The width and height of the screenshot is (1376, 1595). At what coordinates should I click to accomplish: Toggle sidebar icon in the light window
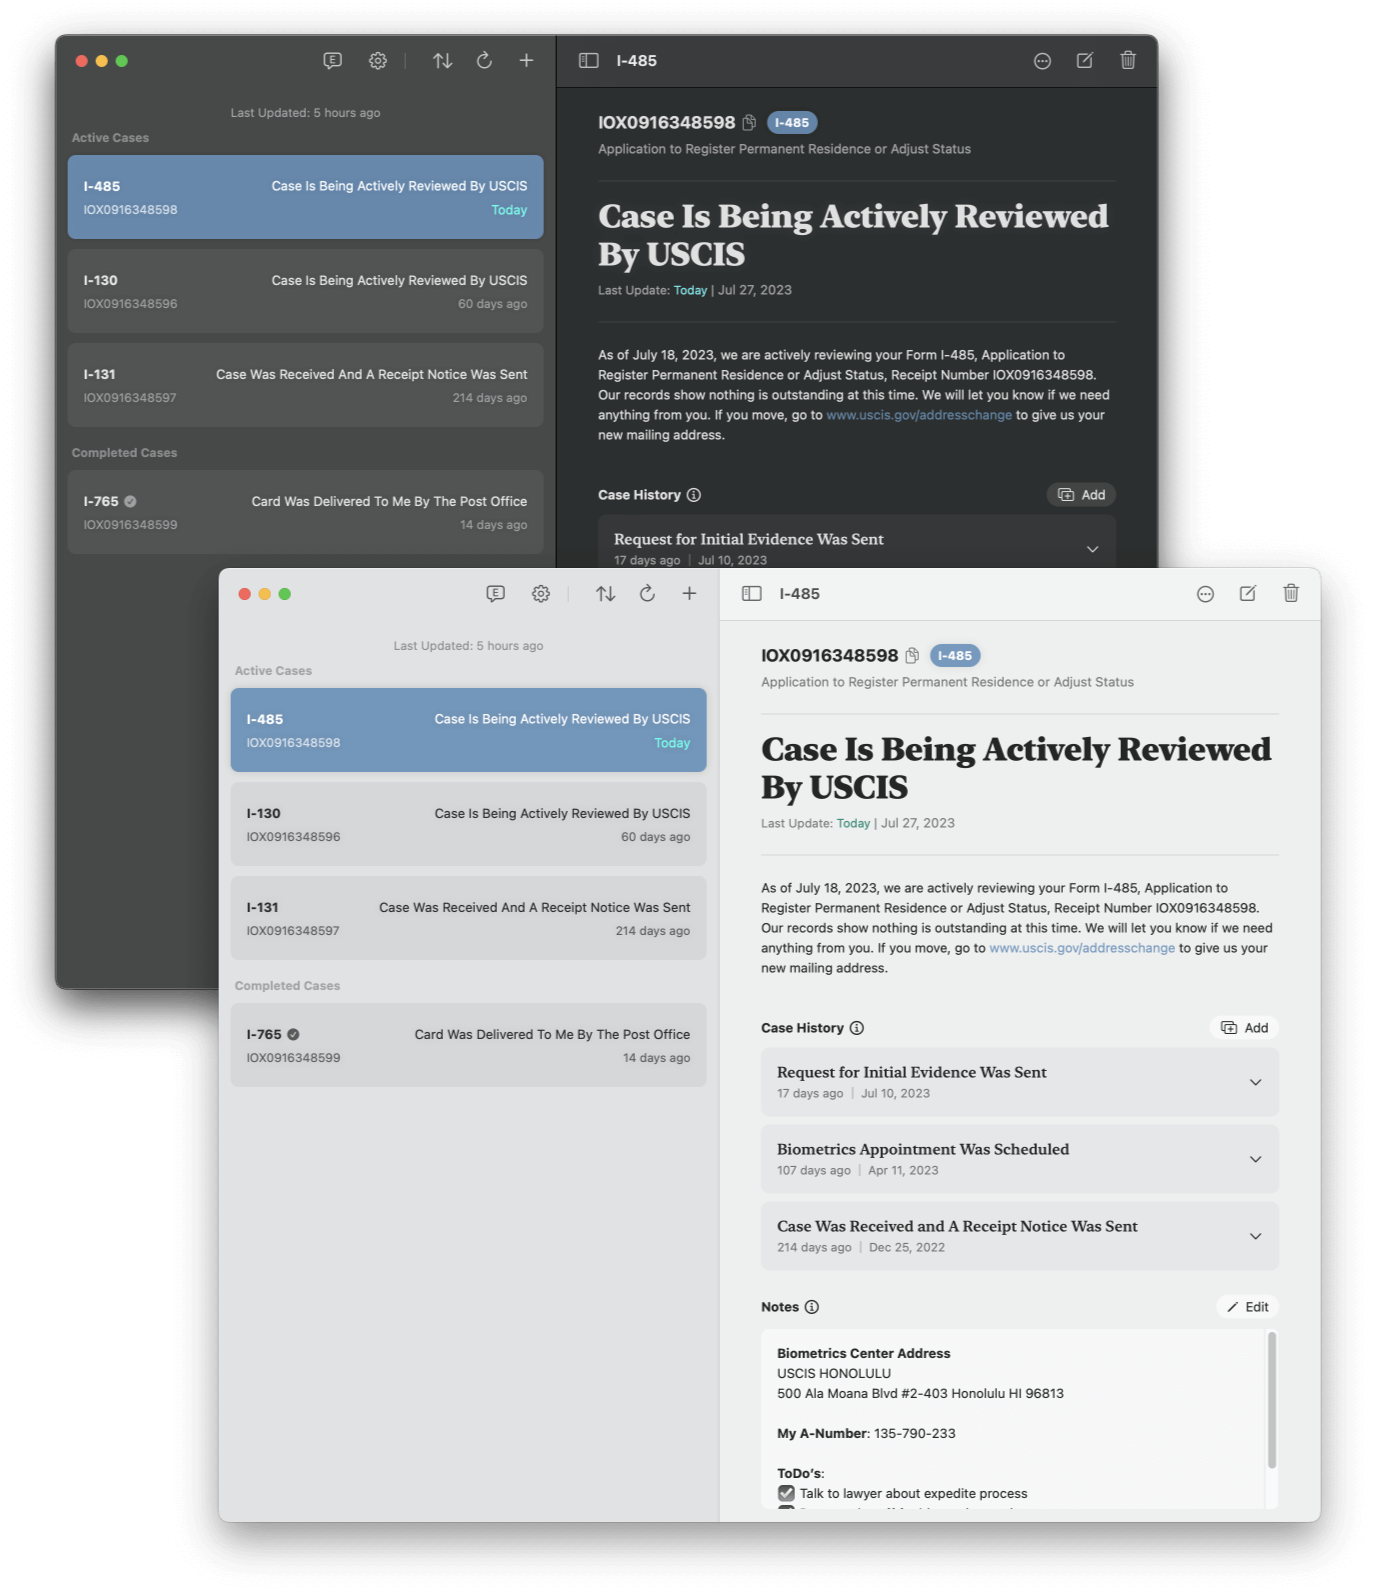coord(751,594)
